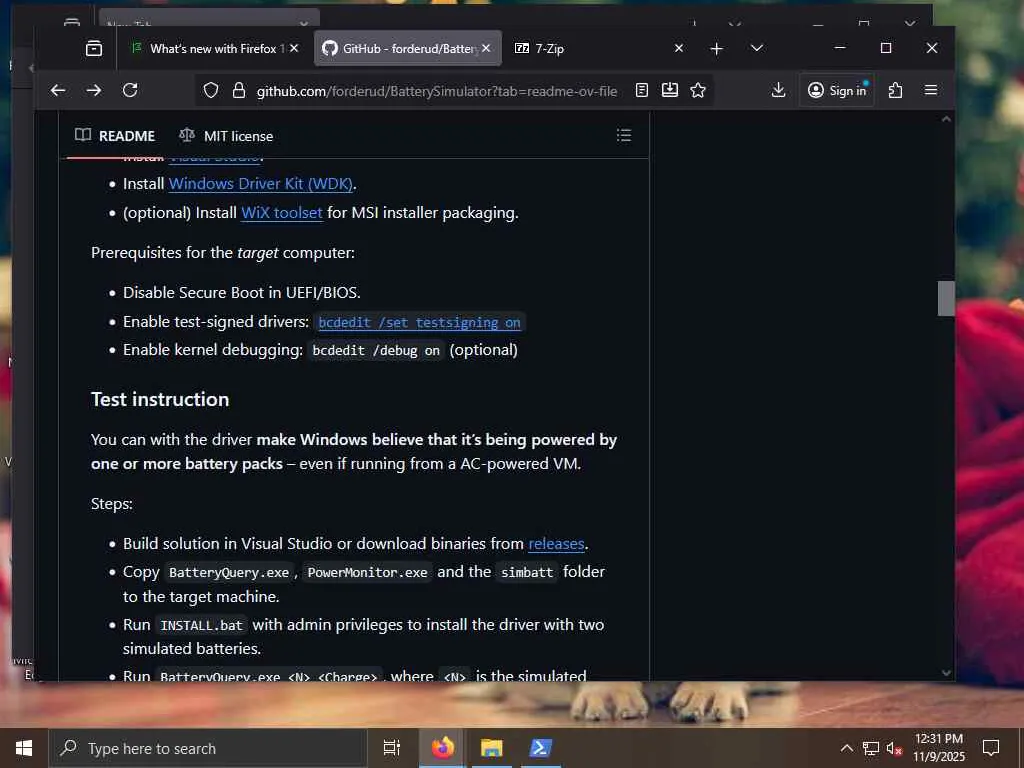The width and height of the screenshot is (1024, 768).
Task: Open the releases link
Action: click(x=556, y=544)
